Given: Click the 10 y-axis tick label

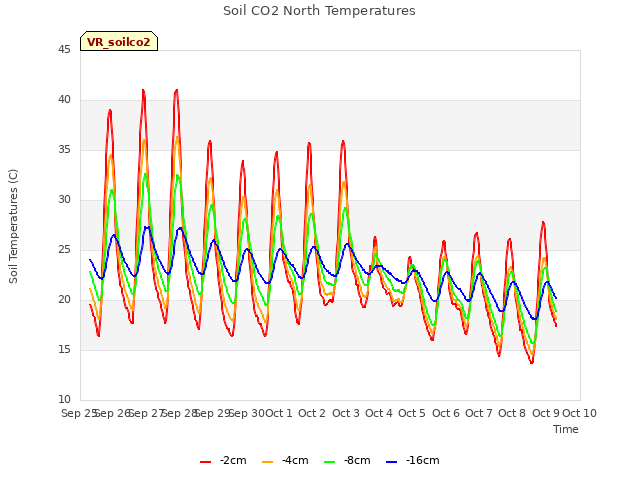Looking at the screenshot, I should (64, 399).
